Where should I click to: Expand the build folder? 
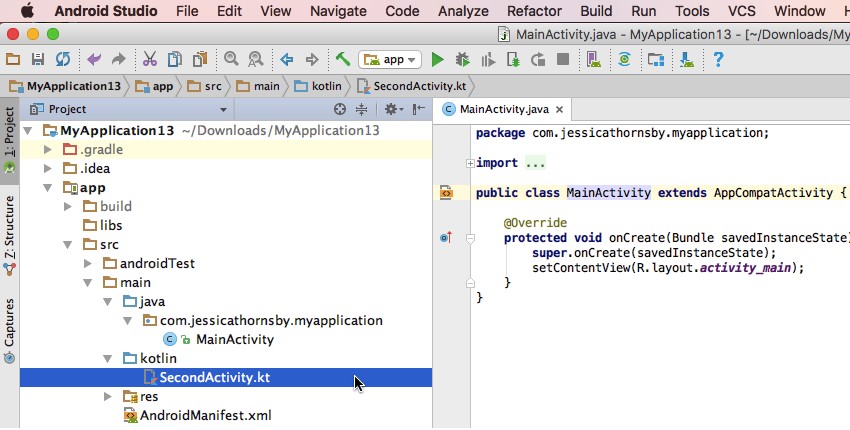[x=68, y=207]
